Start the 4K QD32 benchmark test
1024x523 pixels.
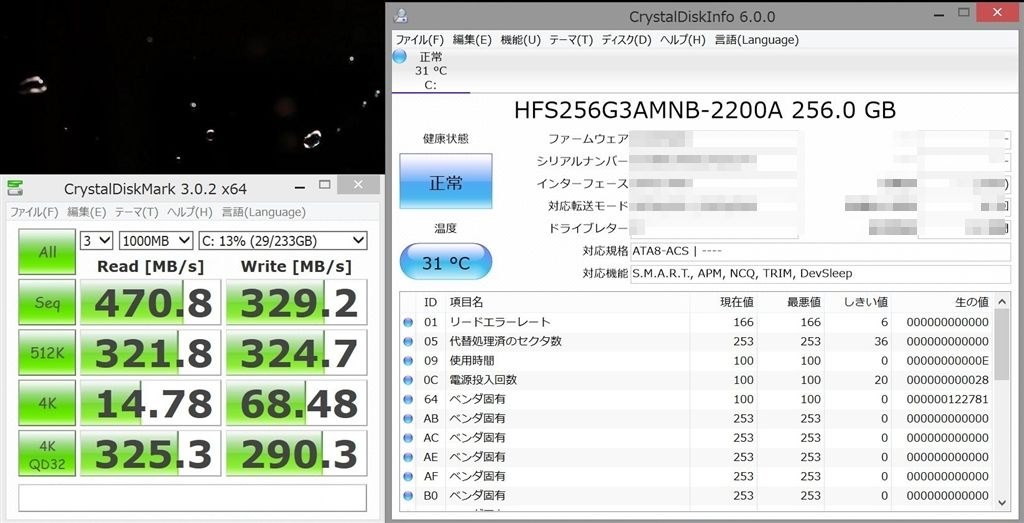[x=46, y=452]
